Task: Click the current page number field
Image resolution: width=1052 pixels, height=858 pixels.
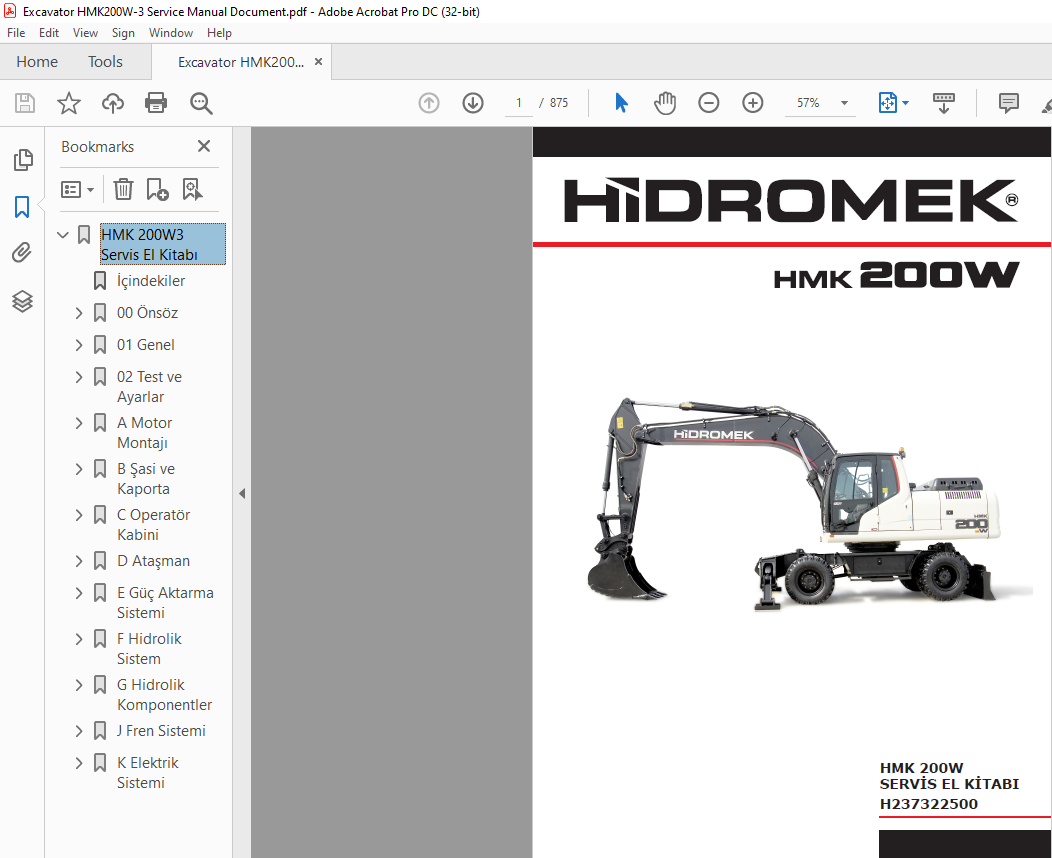Action: (x=519, y=103)
